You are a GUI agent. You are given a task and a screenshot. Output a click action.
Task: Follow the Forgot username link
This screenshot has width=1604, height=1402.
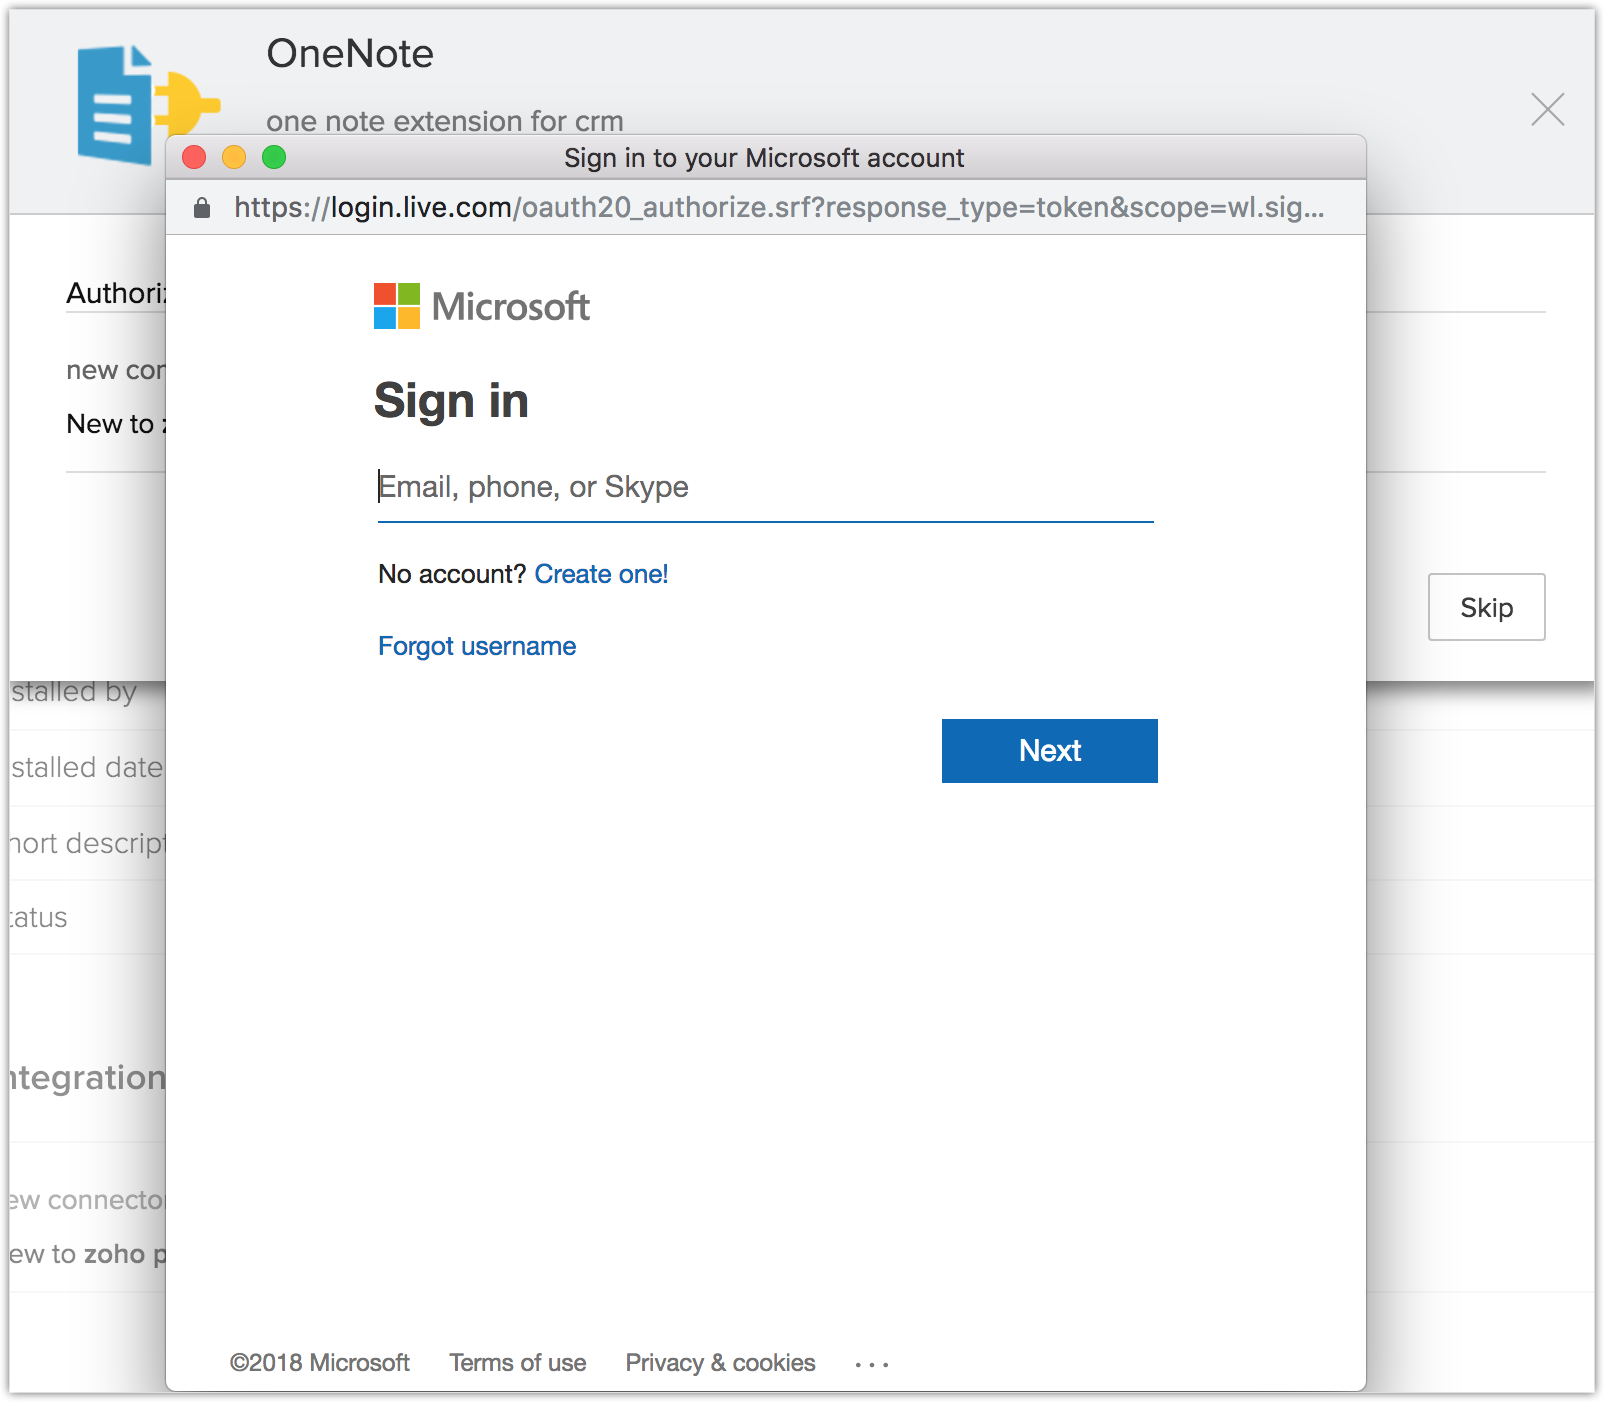[477, 646]
